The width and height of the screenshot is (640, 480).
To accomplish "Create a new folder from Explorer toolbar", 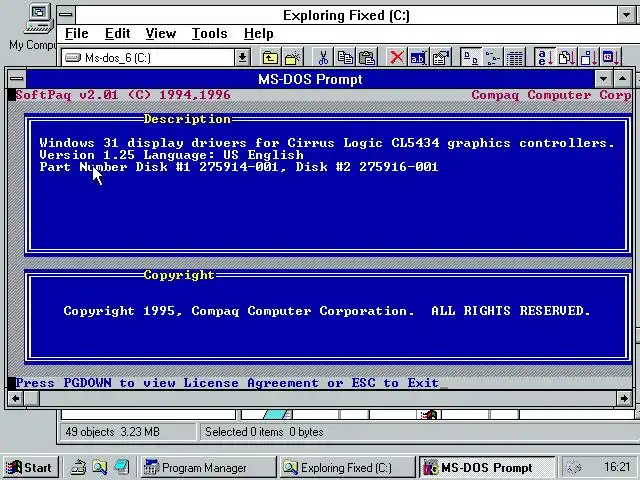I will 292,58.
